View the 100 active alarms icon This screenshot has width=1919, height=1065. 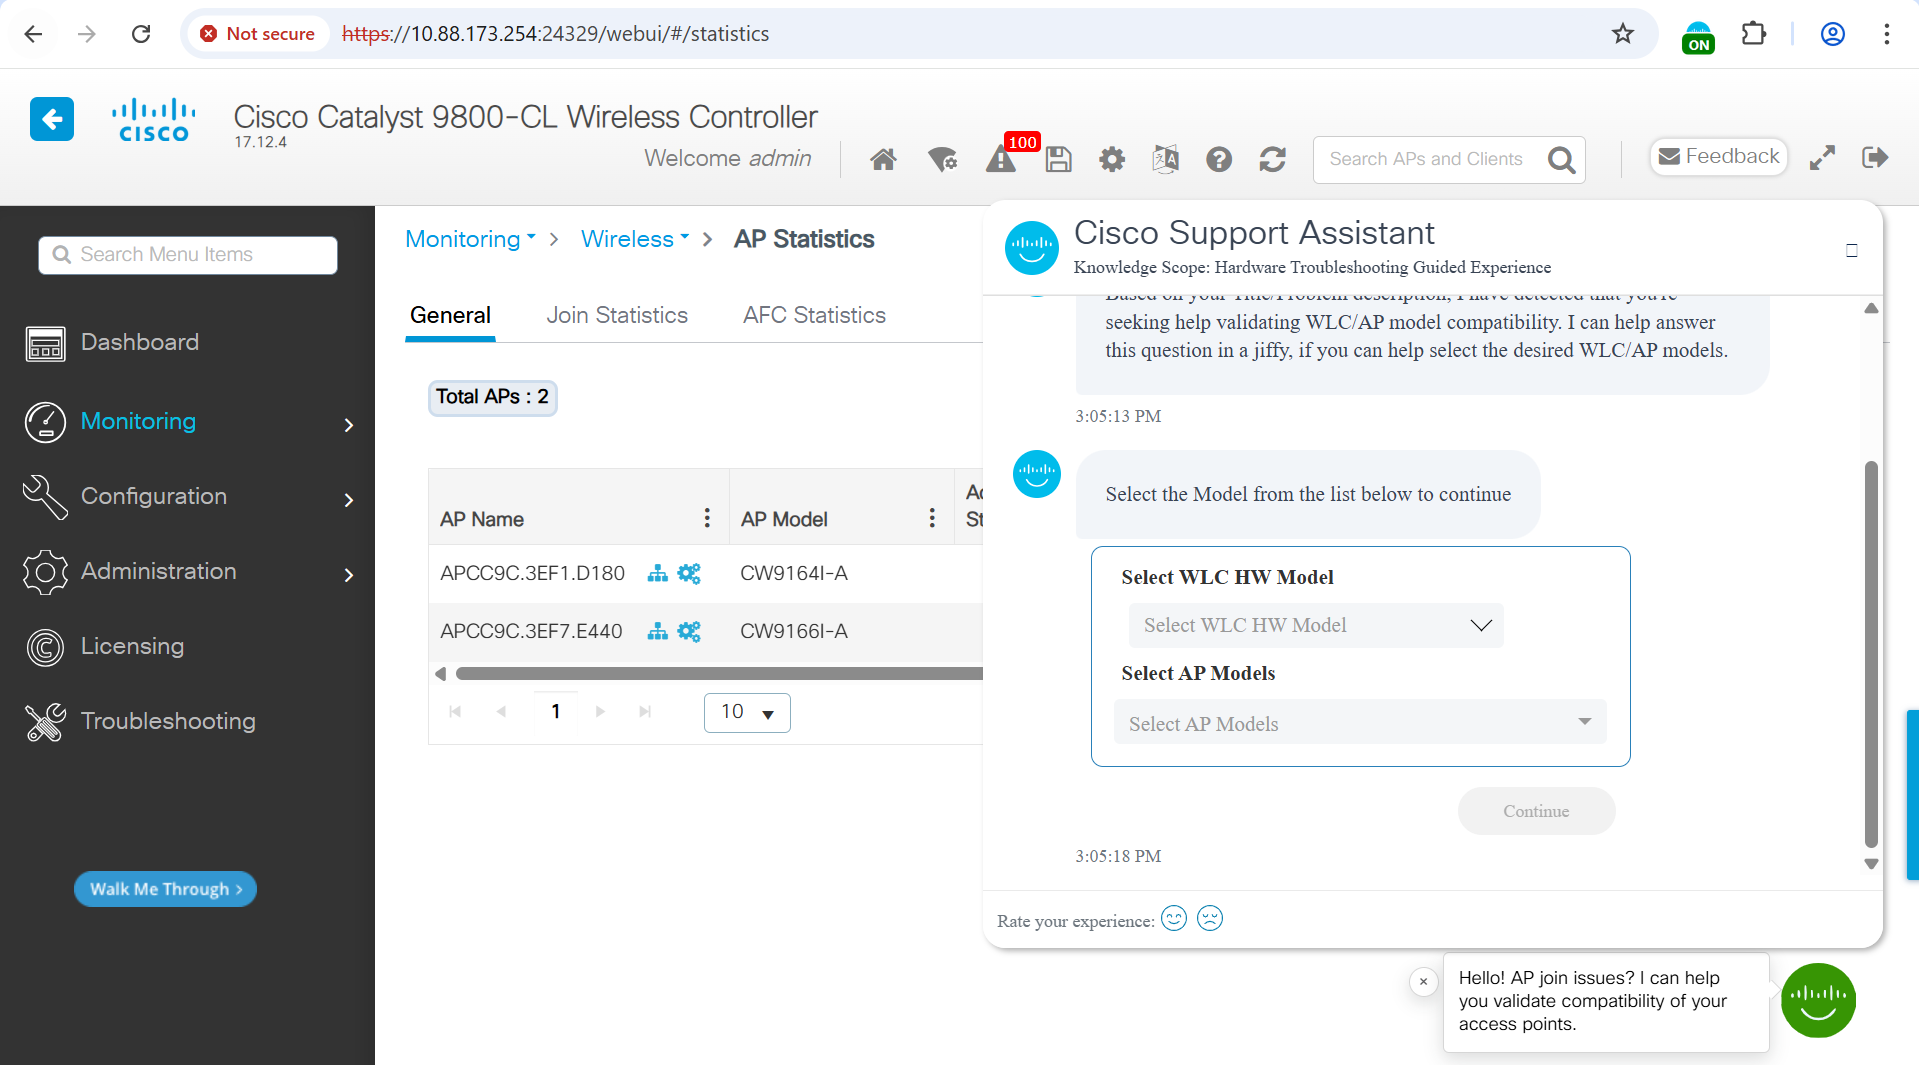(x=1002, y=158)
